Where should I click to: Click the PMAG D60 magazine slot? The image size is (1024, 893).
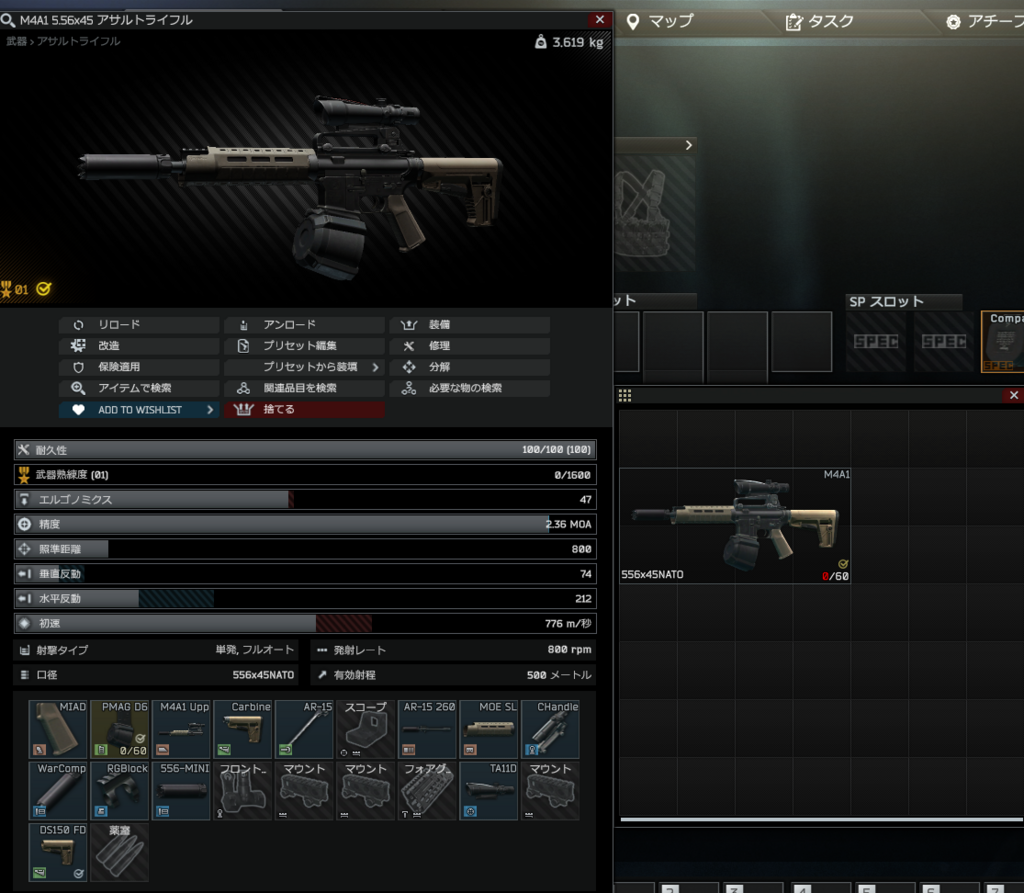click(119, 729)
